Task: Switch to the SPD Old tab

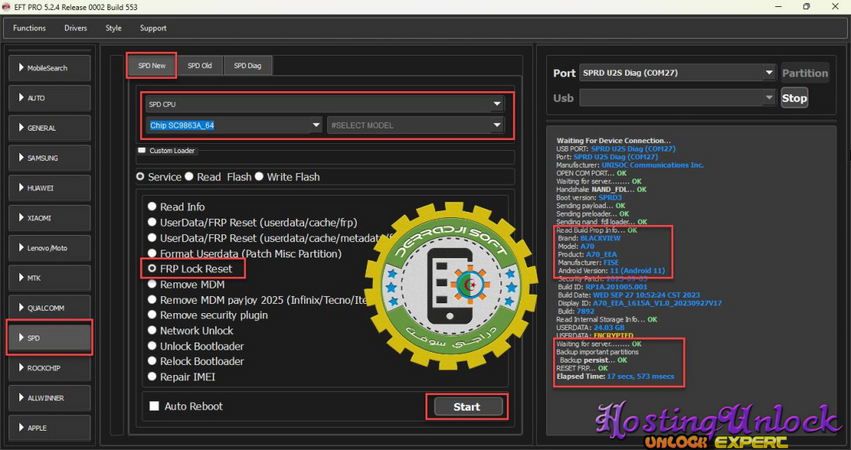Action: pyautogui.click(x=200, y=66)
